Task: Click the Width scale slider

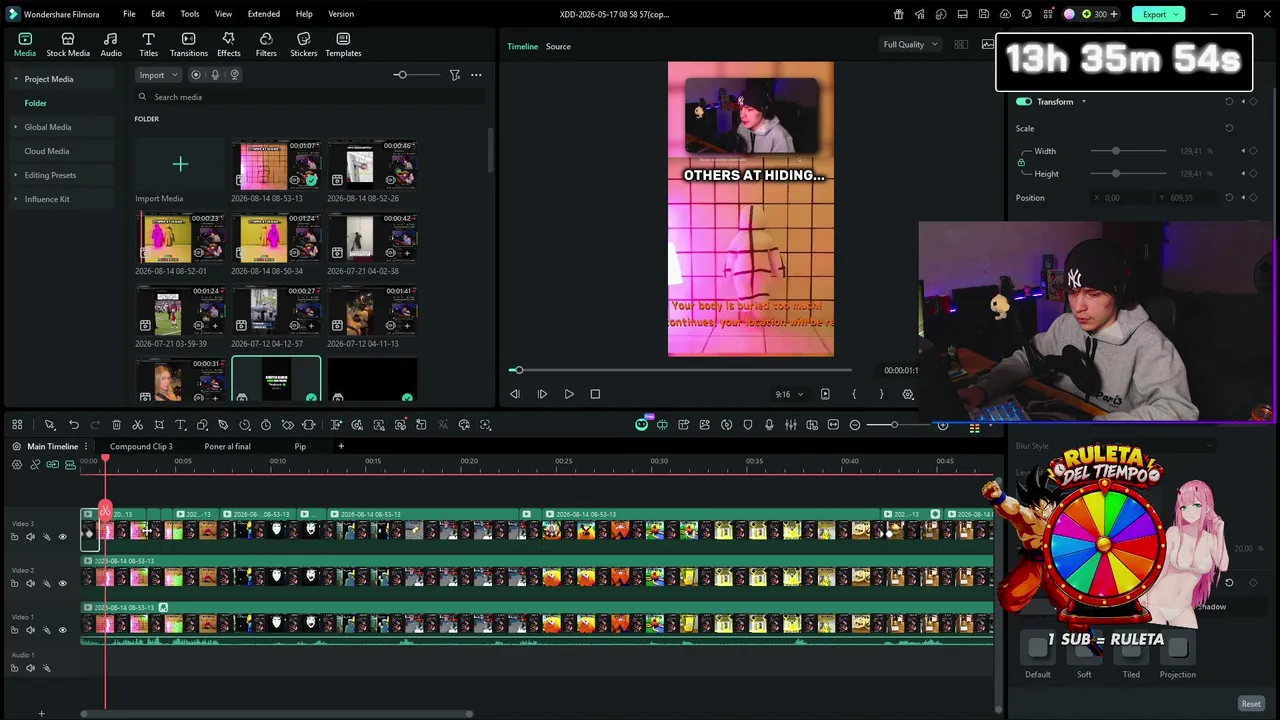Action: click(x=1140, y=151)
